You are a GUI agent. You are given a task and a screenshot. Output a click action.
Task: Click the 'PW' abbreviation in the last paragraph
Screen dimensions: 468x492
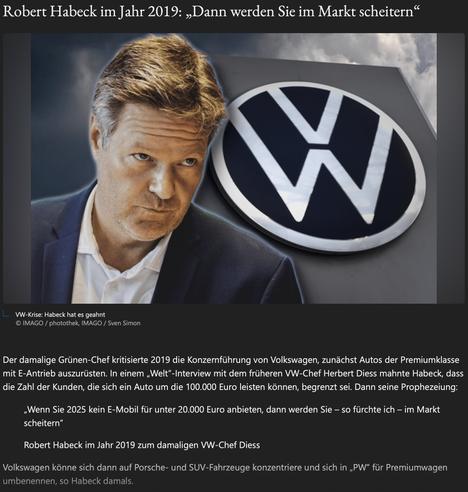361,468
